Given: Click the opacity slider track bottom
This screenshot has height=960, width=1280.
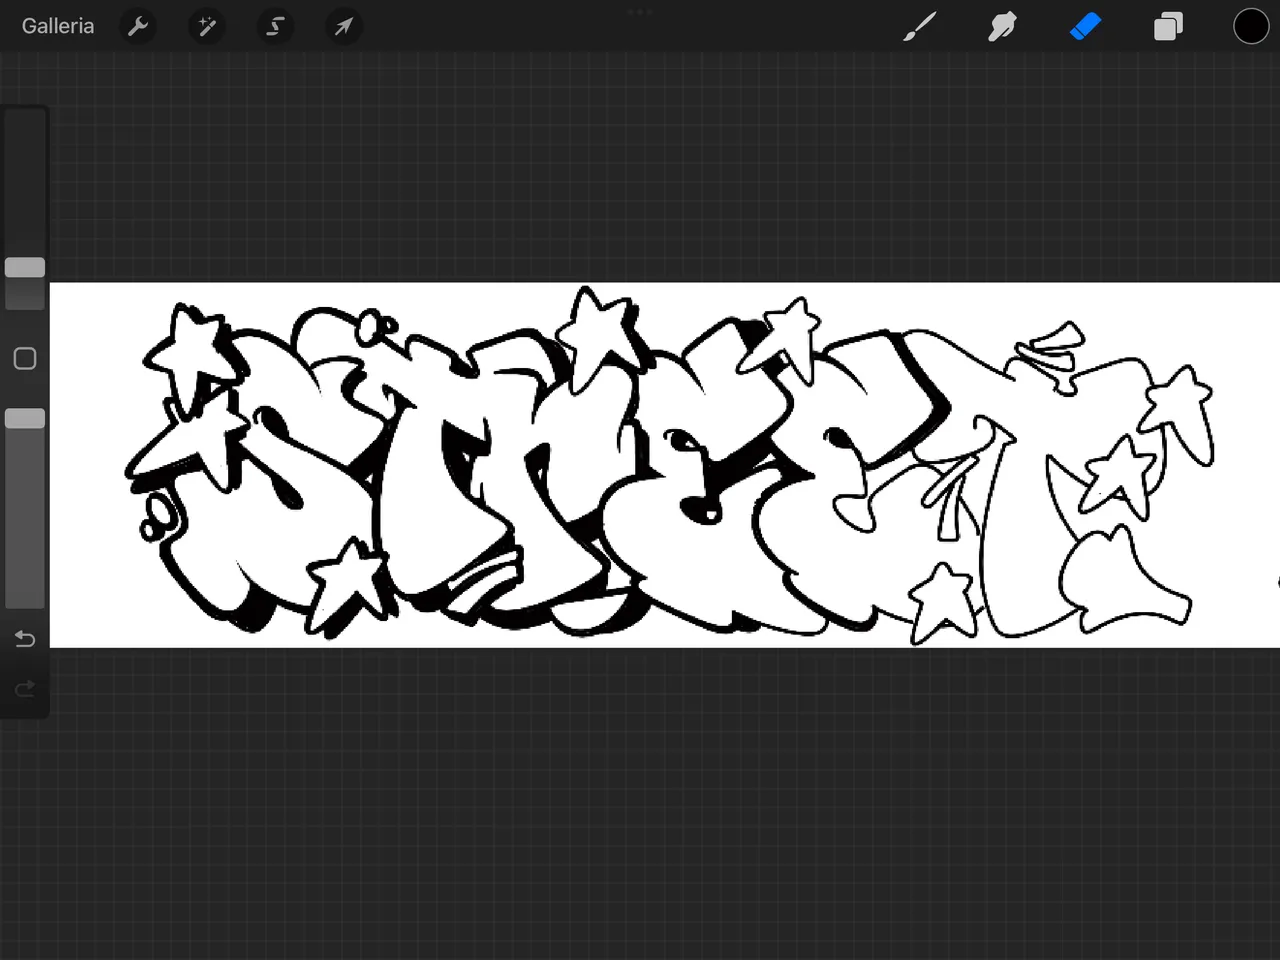Looking at the screenshot, I should (25, 590).
